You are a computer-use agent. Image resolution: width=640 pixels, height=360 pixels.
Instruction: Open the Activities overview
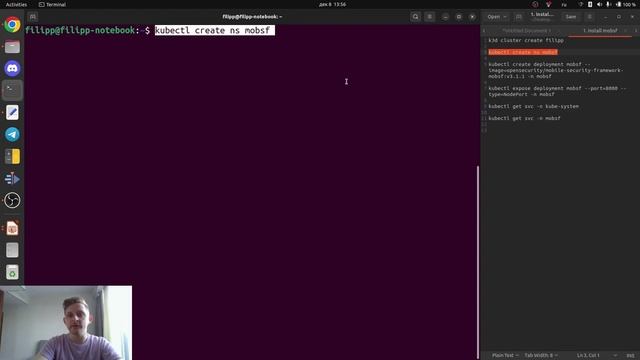point(16,4)
